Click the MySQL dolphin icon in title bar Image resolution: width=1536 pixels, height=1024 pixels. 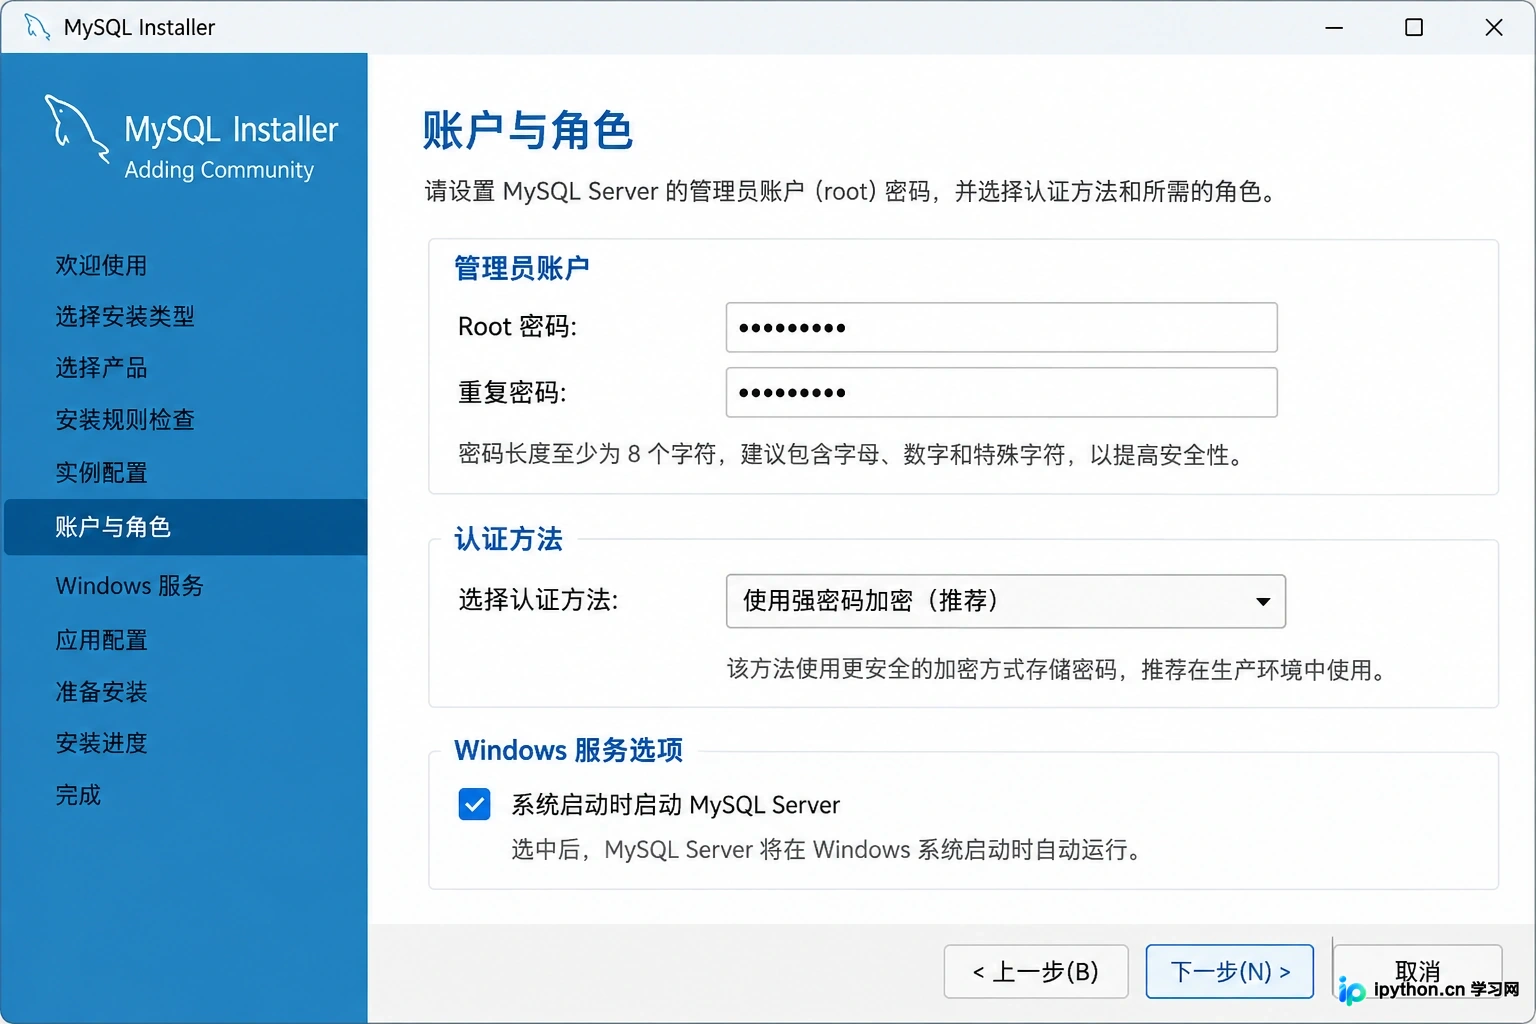click(37, 27)
